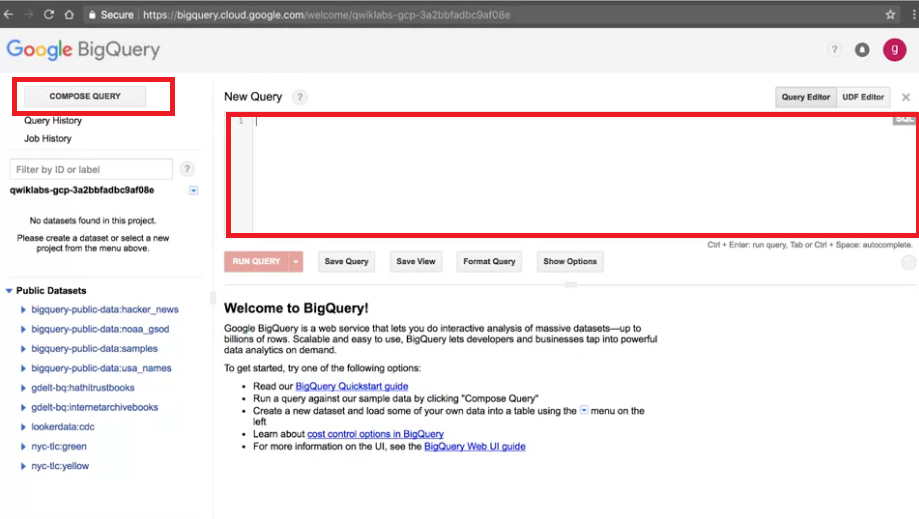Click Save Query button
This screenshot has width=919, height=519.
click(346, 261)
